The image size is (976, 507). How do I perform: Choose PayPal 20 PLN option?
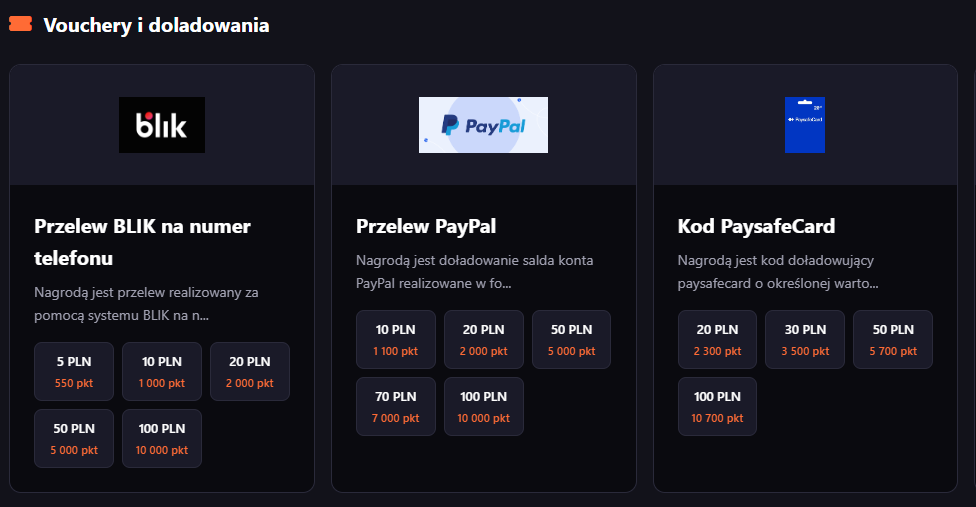(x=484, y=339)
